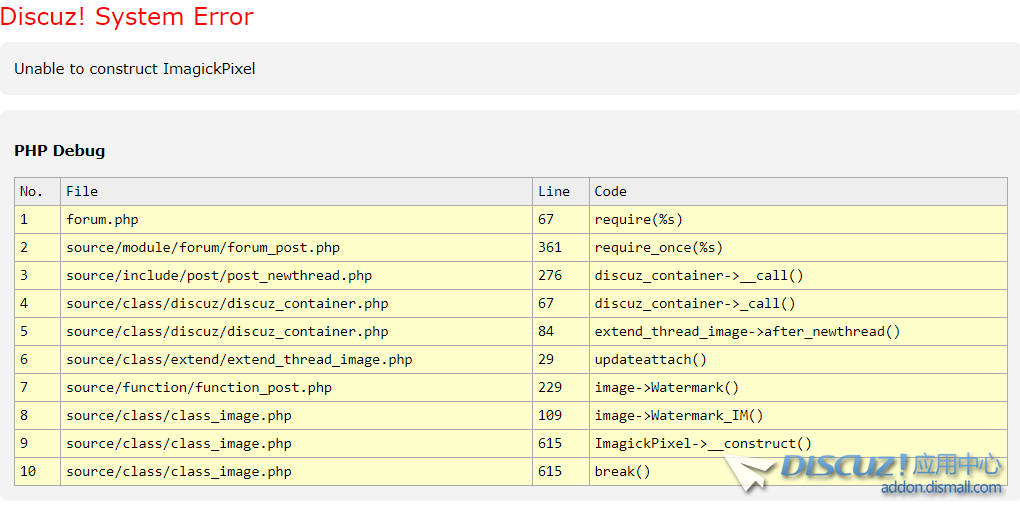Viewport: 1020px width, 513px height.
Task: Select the 'Unable to construct ImagickPixel' message
Action: click(135, 68)
